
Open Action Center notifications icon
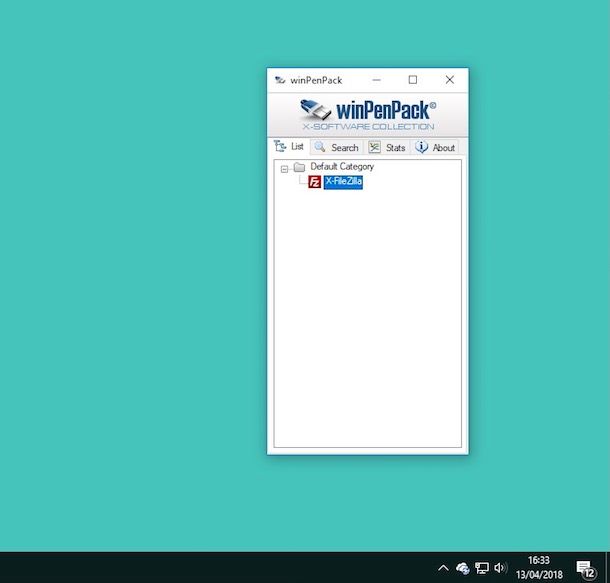[x=586, y=569]
